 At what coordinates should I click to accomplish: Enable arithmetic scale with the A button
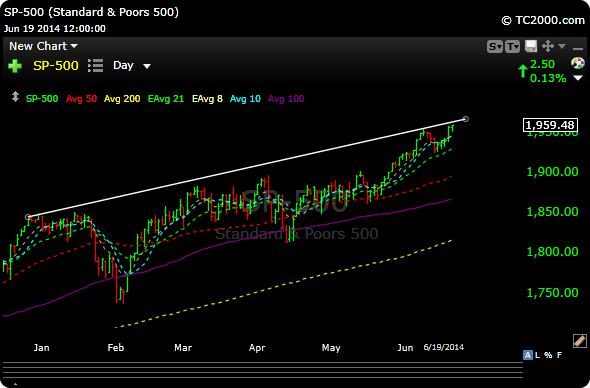coord(528,355)
